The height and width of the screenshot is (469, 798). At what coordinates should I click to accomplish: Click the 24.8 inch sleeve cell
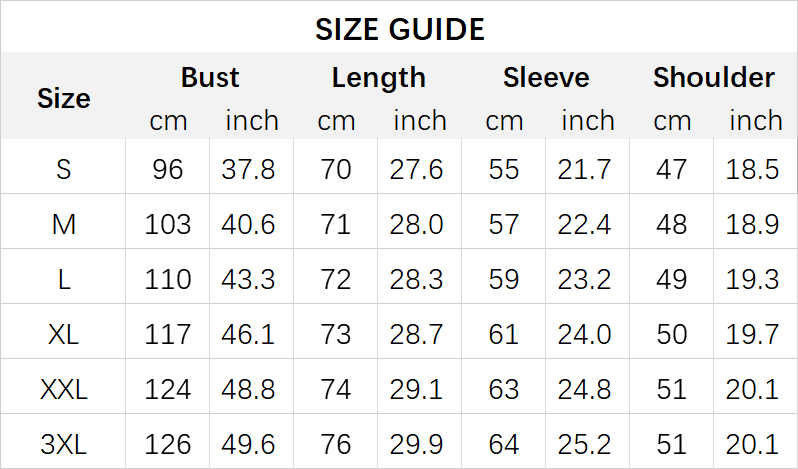[585, 388]
